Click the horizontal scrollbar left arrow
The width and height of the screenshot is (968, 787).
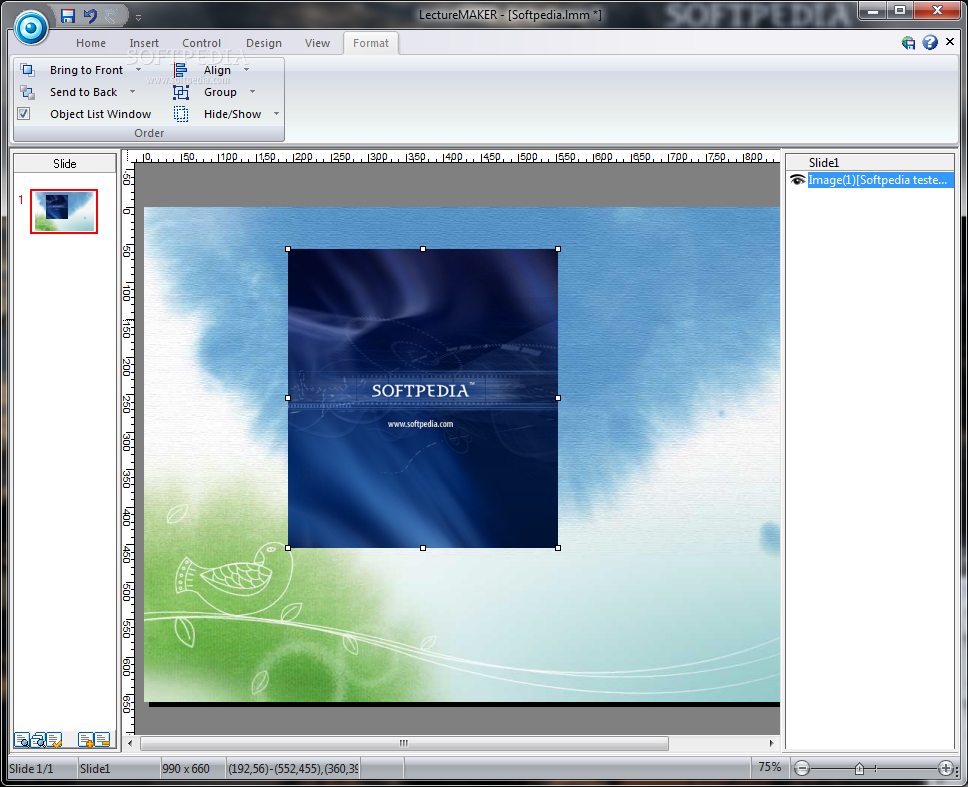pos(130,743)
